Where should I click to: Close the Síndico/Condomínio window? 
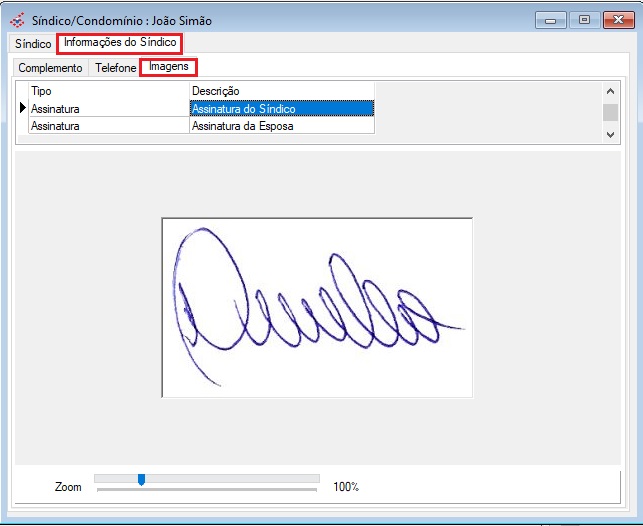(618, 20)
